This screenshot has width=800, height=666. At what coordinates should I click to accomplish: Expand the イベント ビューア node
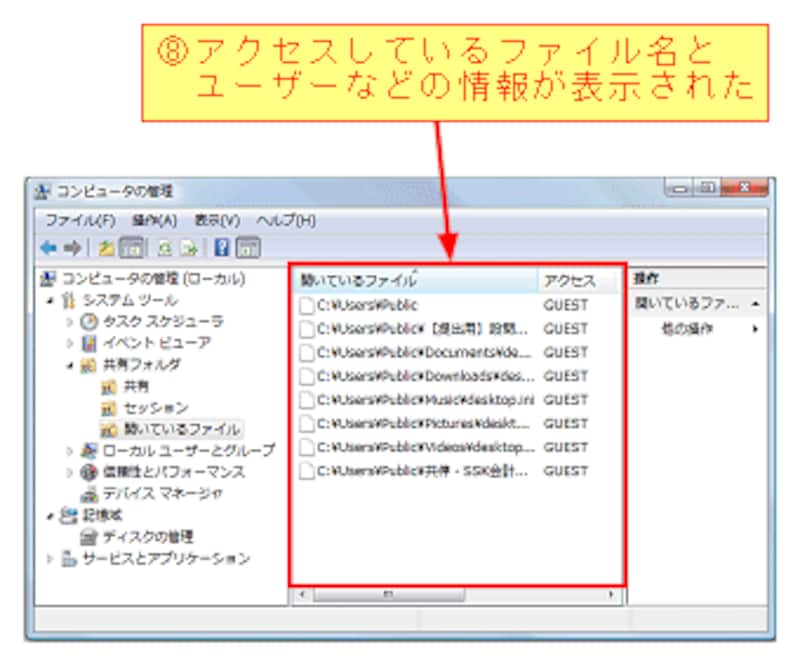click(69, 344)
